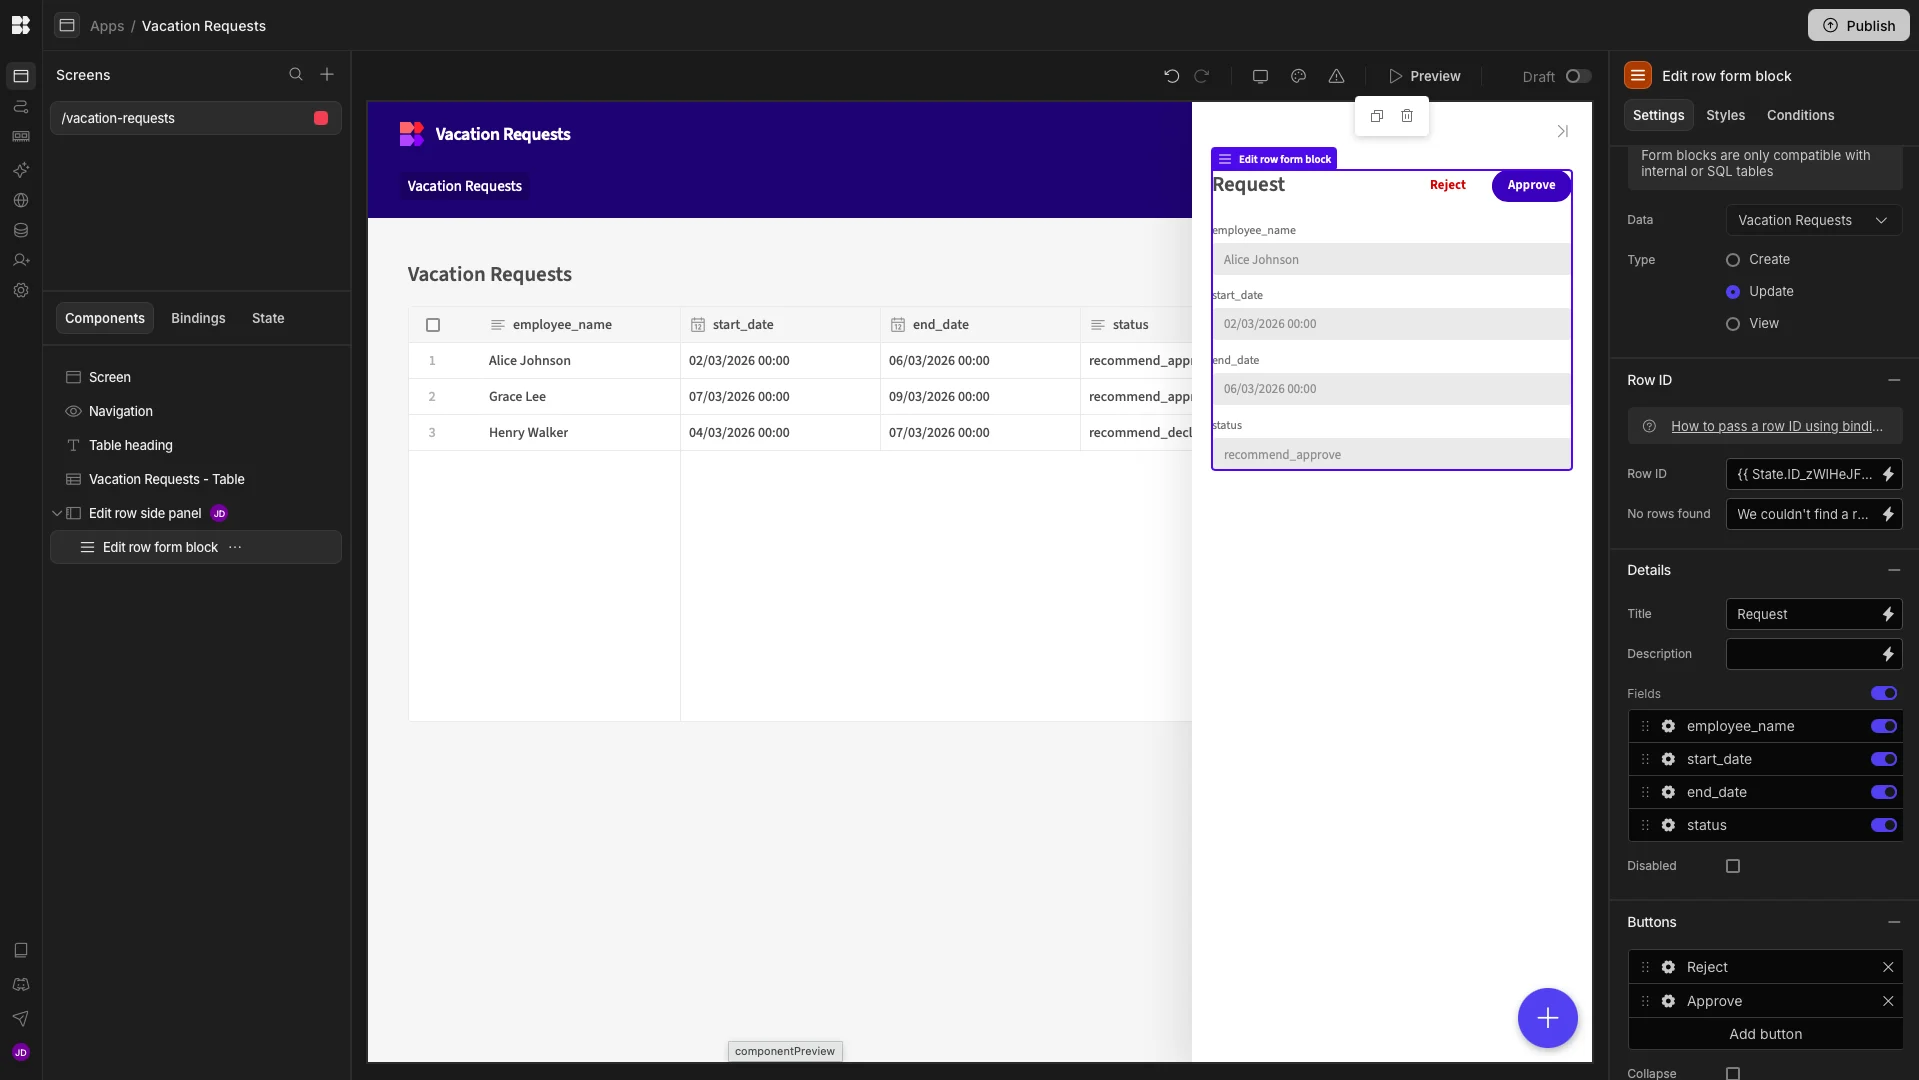The width and height of the screenshot is (1919, 1080).
Task: Toggle the start_date field switch
Action: click(x=1884, y=759)
